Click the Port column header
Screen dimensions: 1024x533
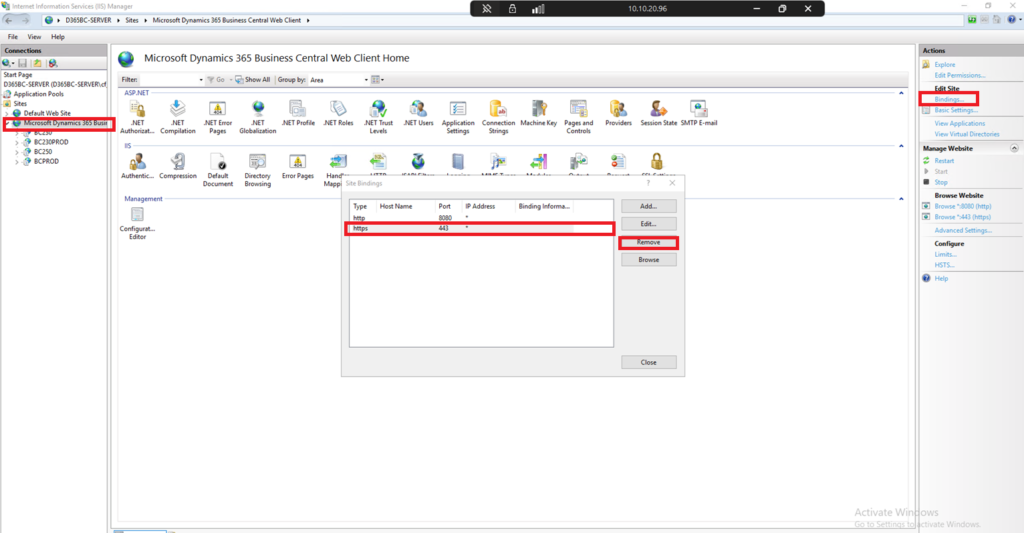(448, 206)
